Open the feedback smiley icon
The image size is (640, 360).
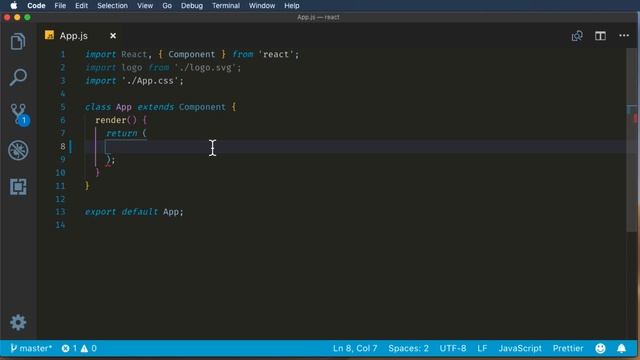[x=600, y=348]
